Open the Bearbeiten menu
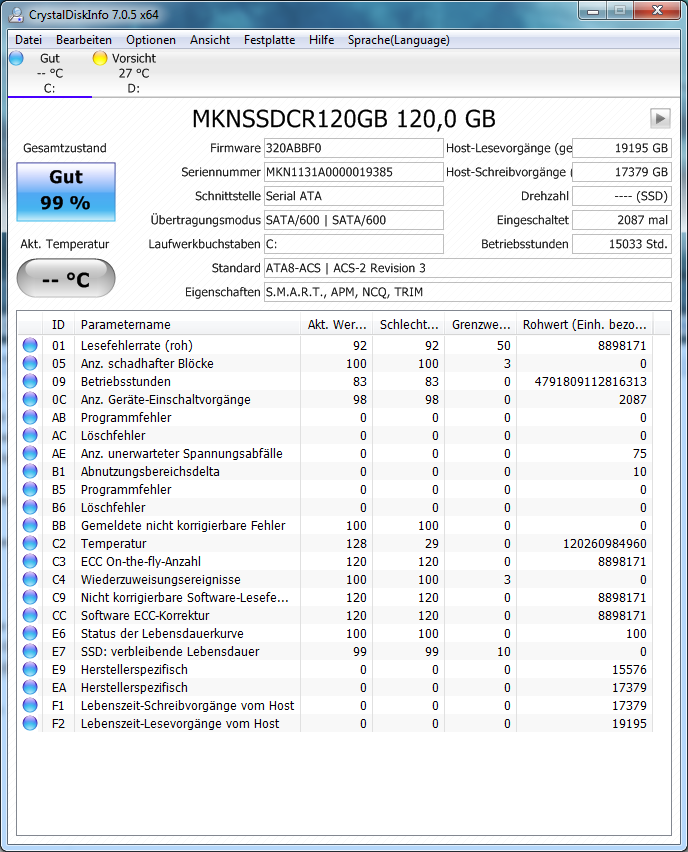Viewport: 688px width, 852px height. [84, 40]
